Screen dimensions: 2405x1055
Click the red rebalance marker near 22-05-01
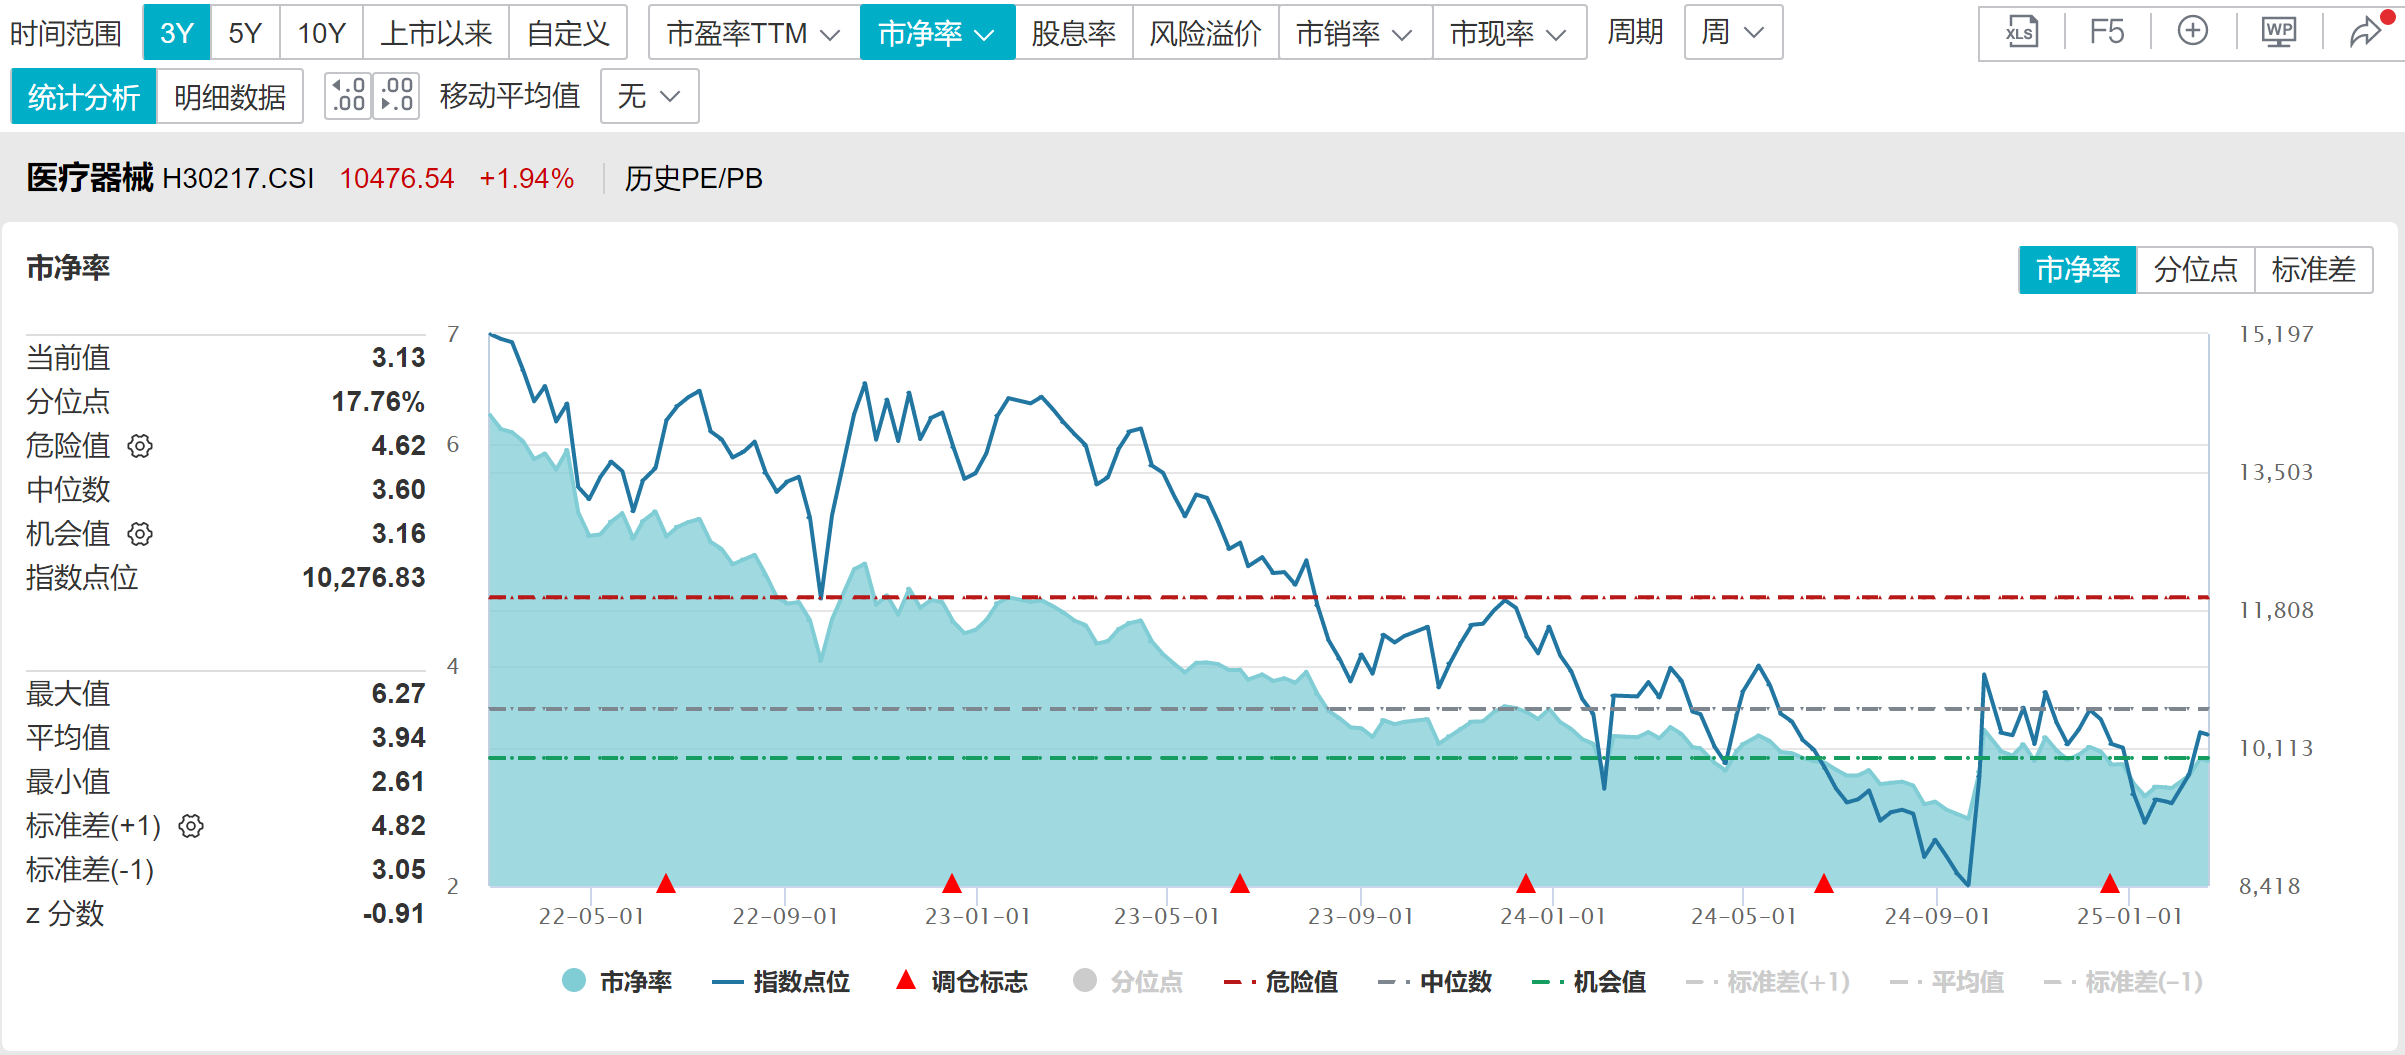666,883
